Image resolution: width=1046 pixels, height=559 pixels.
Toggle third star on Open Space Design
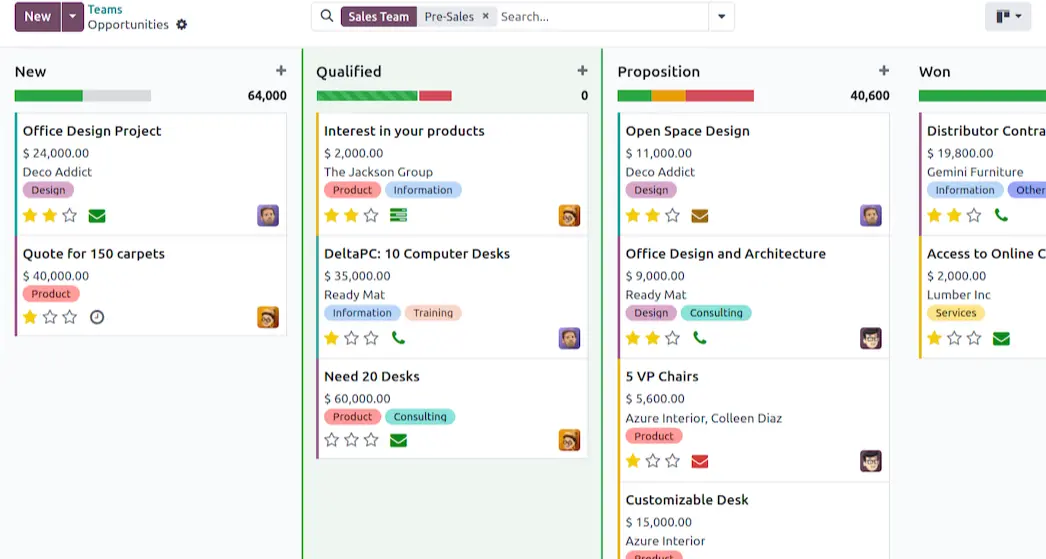coord(672,215)
